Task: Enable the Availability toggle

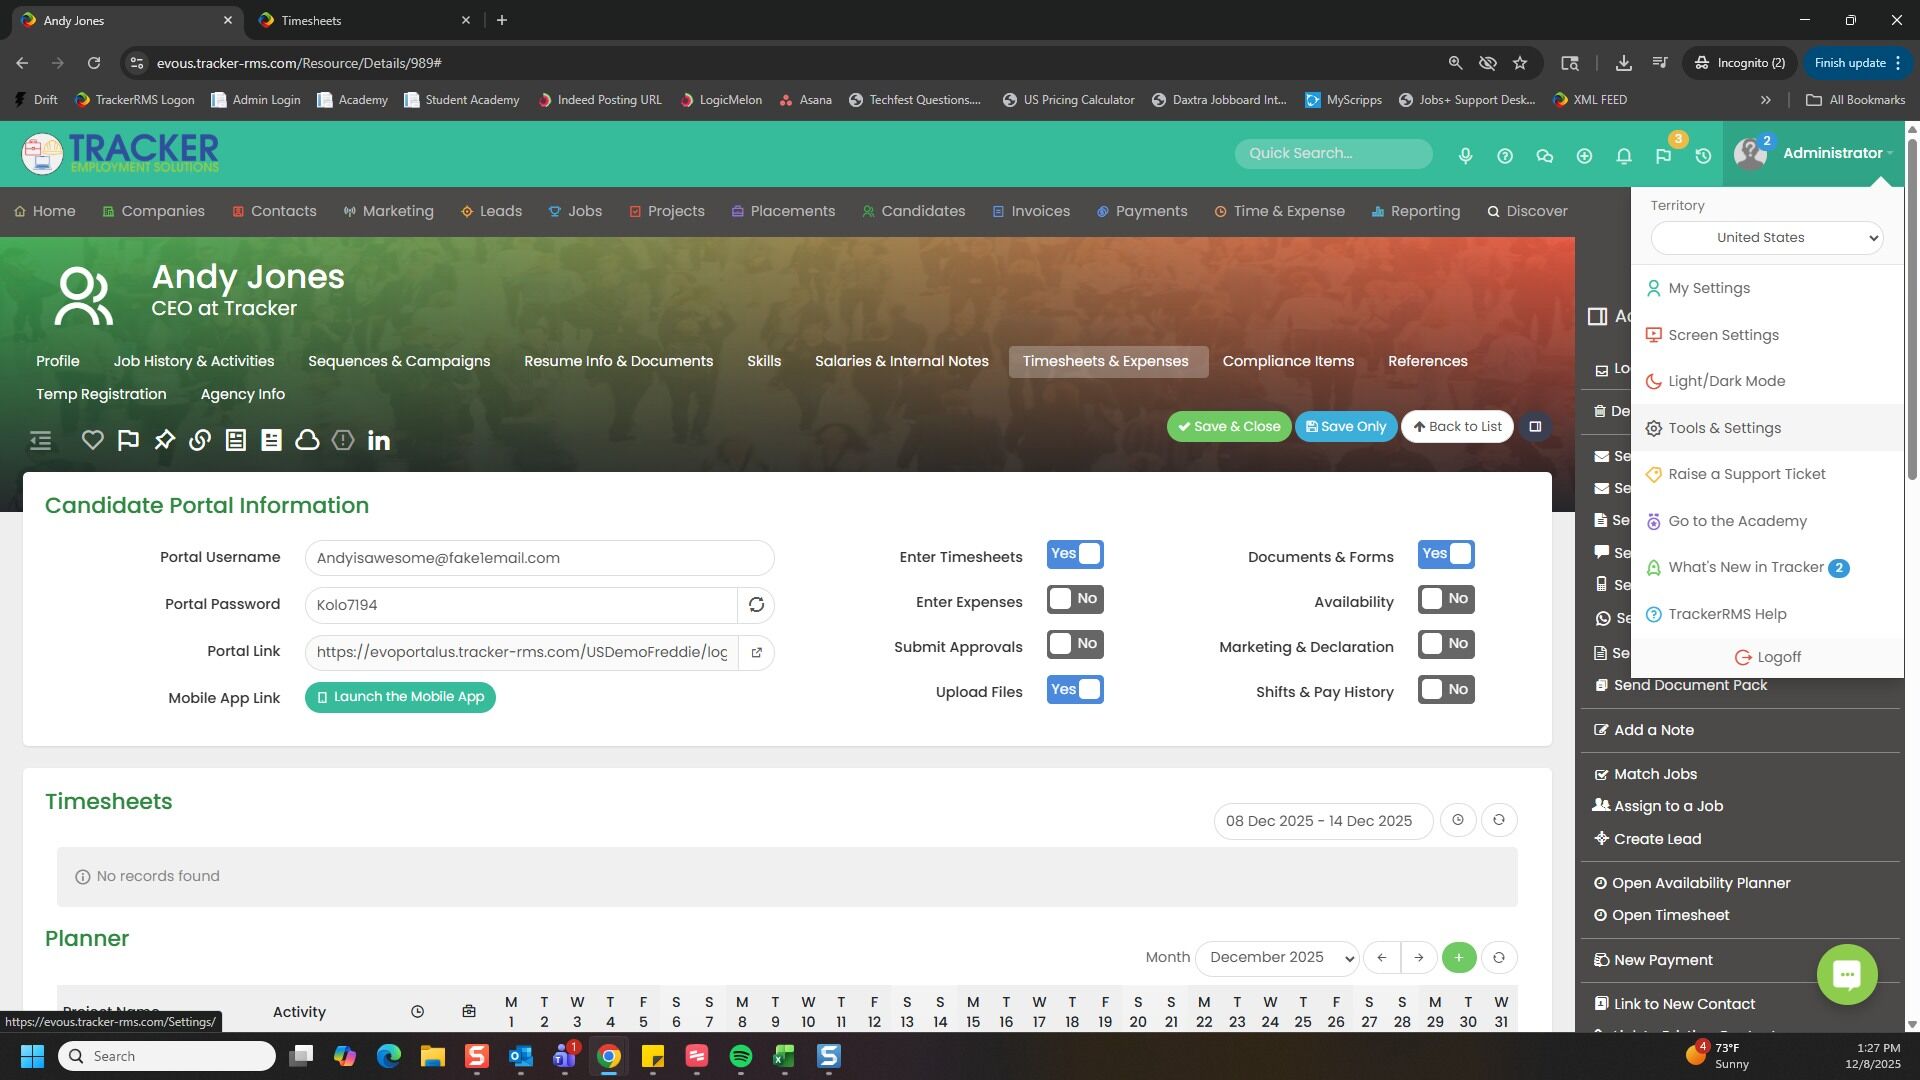Action: (x=1445, y=599)
